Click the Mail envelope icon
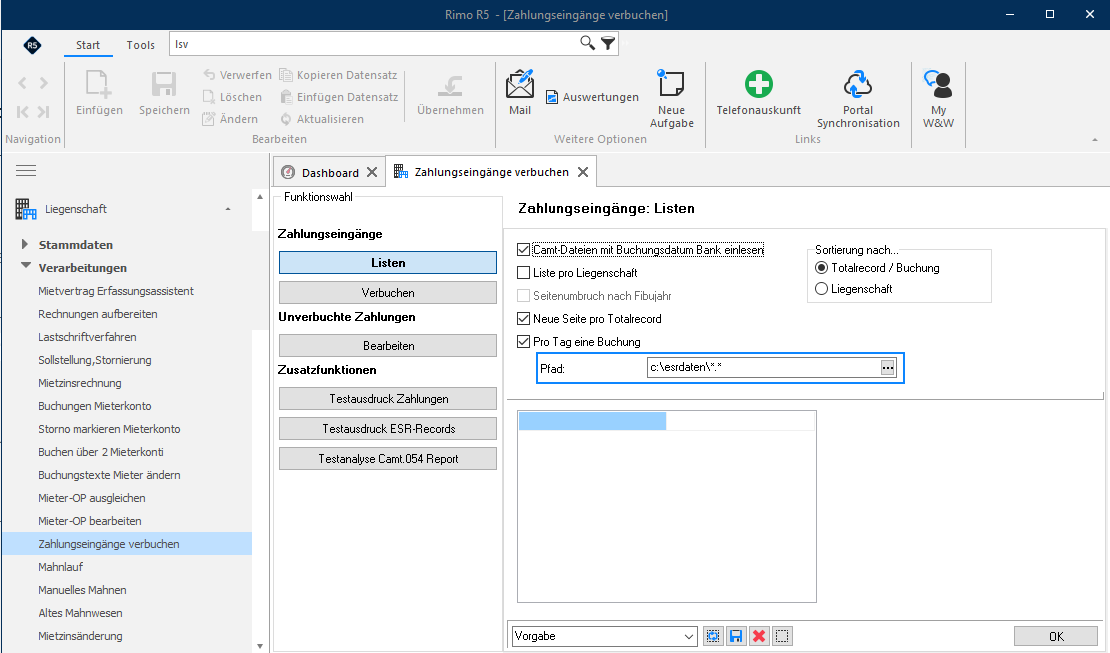Image resolution: width=1110 pixels, height=653 pixels. [520, 84]
